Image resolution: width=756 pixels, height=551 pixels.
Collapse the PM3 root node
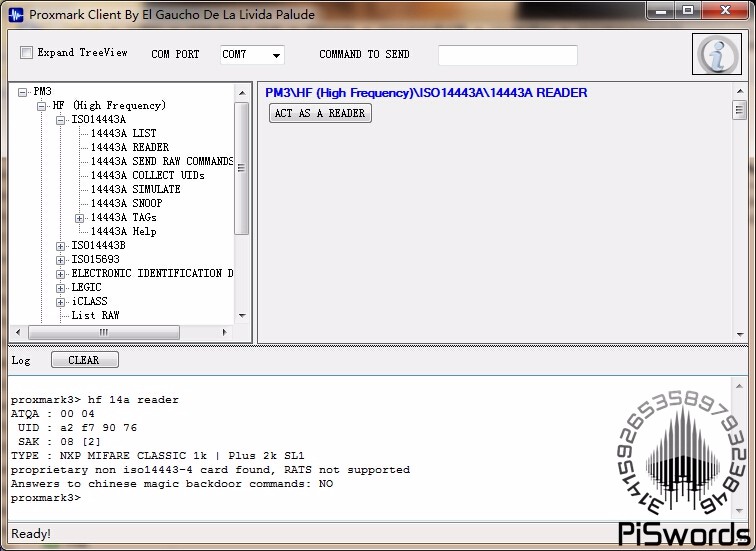point(23,92)
